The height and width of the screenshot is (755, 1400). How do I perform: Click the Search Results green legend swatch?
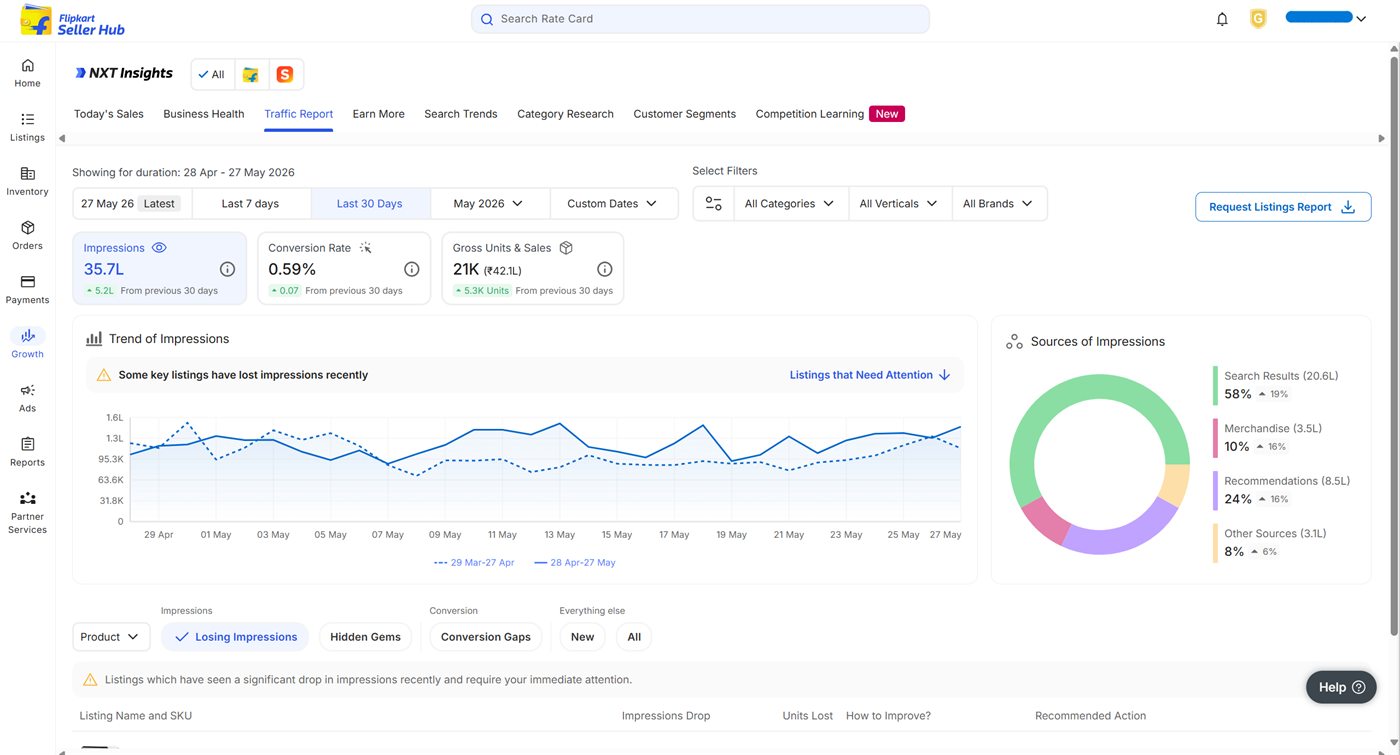point(1215,385)
